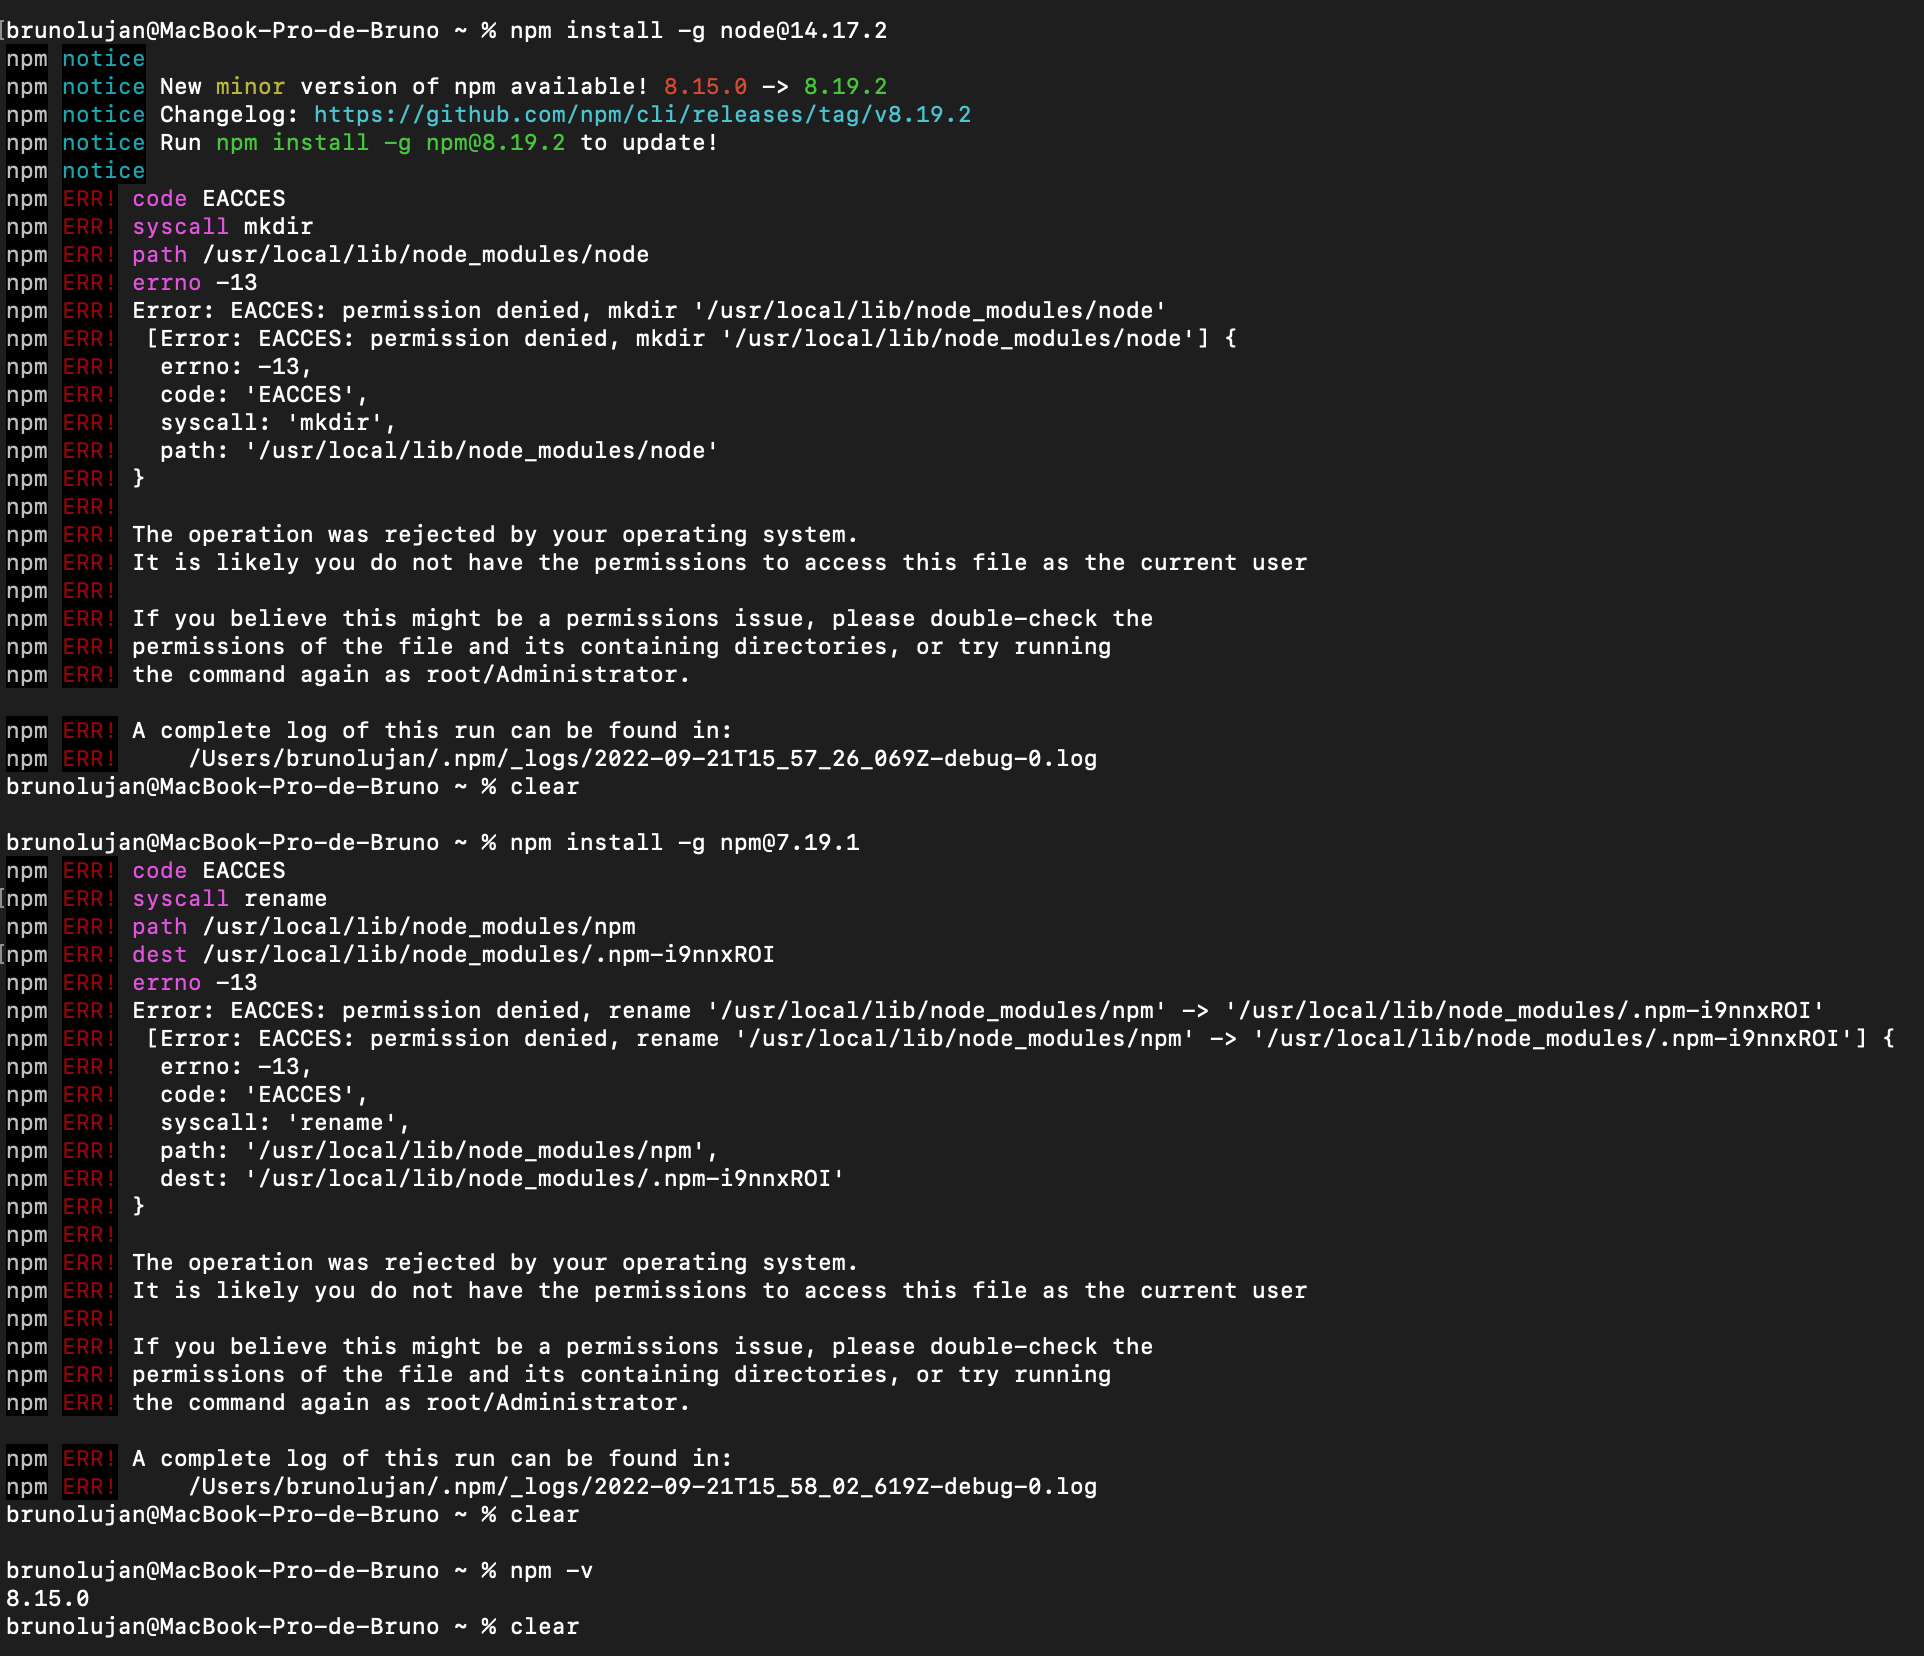This screenshot has height=1656, width=1924.
Task: Click the 'npm install -g npm@7.19.1' command
Action: [684, 843]
